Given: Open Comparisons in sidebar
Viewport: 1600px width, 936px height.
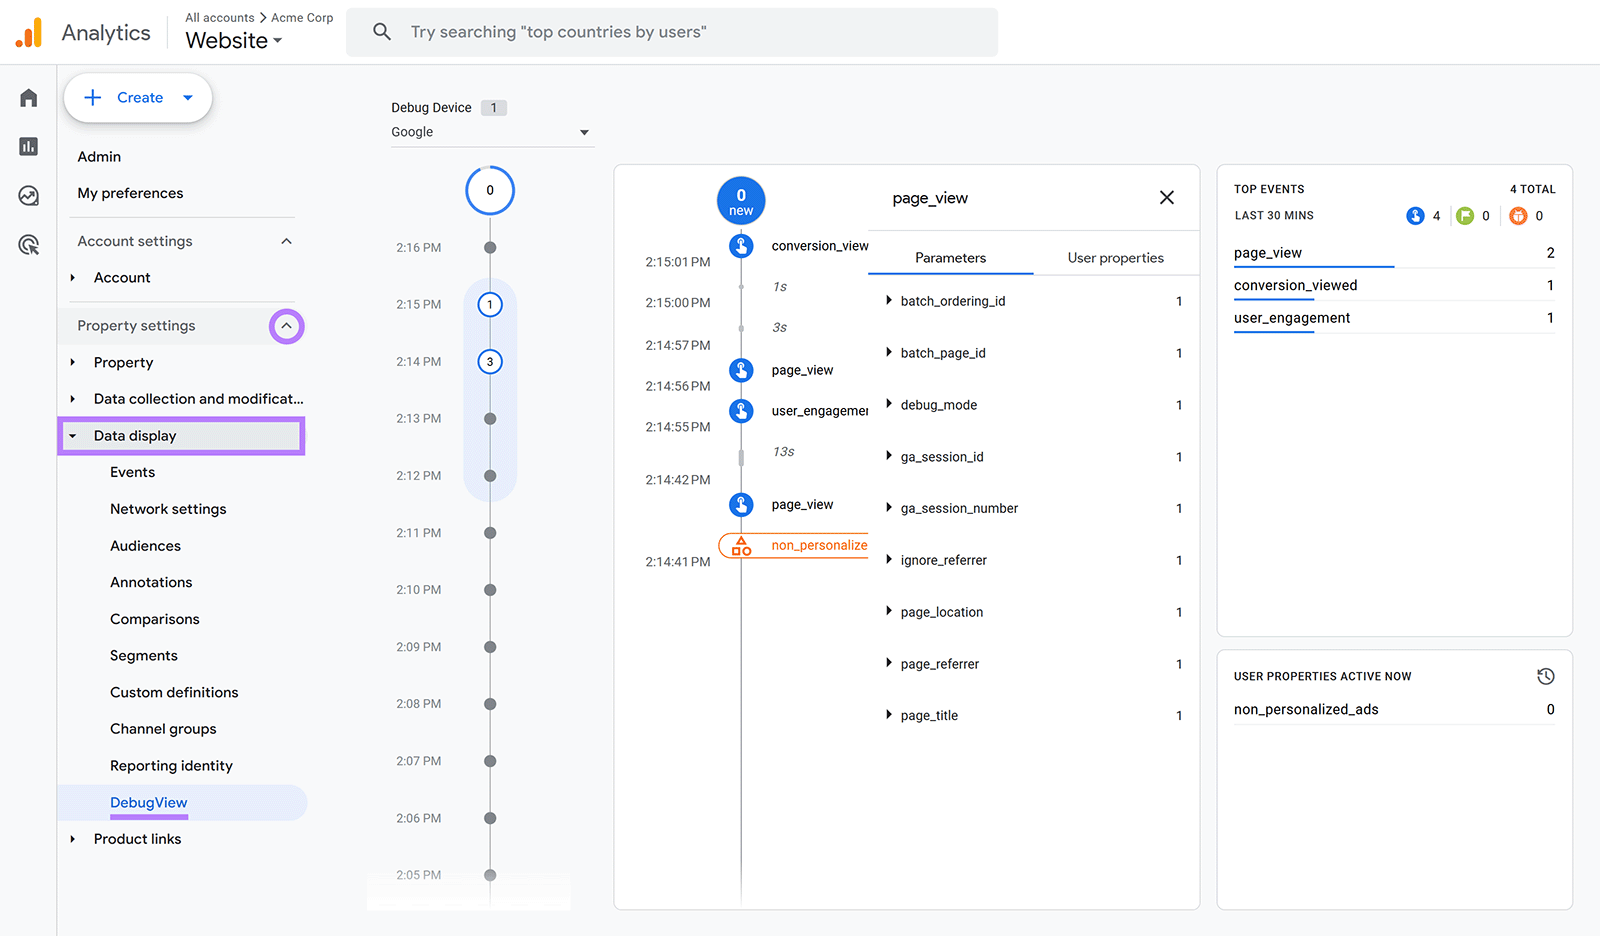Looking at the screenshot, I should pyautogui.click(x=155, y=619).
